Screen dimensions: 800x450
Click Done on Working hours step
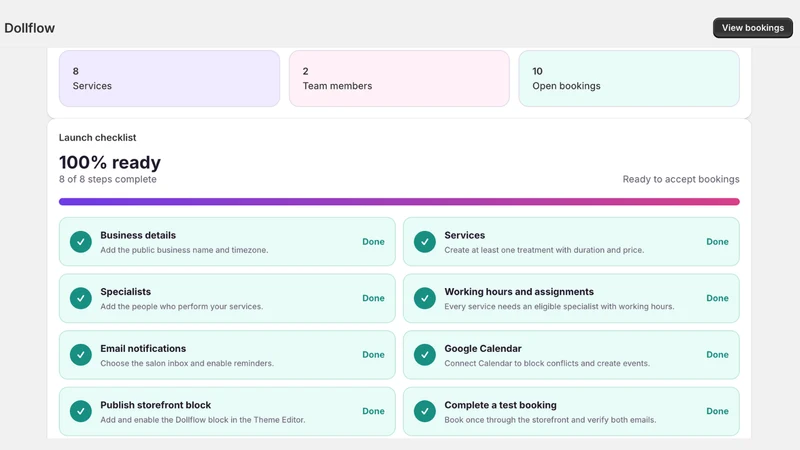717,298
